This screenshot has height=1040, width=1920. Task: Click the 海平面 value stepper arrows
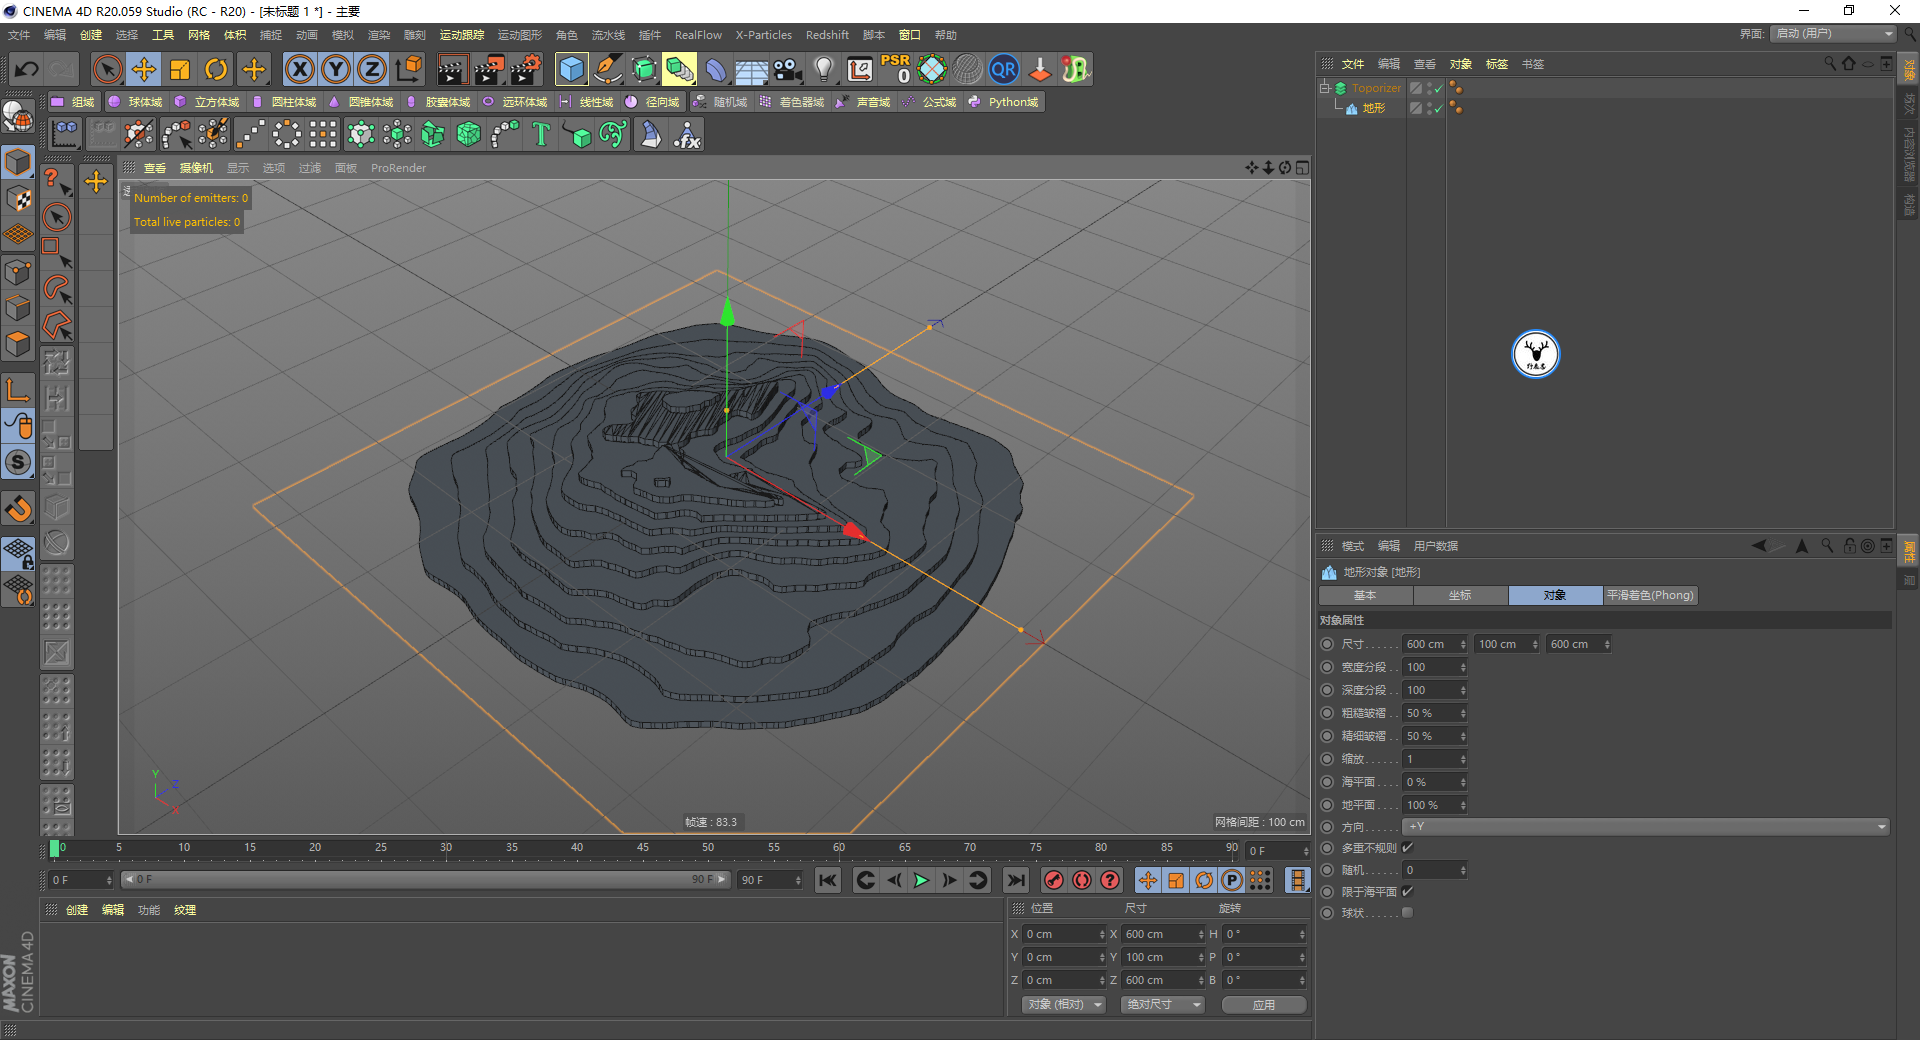[x=1463, y=782]
